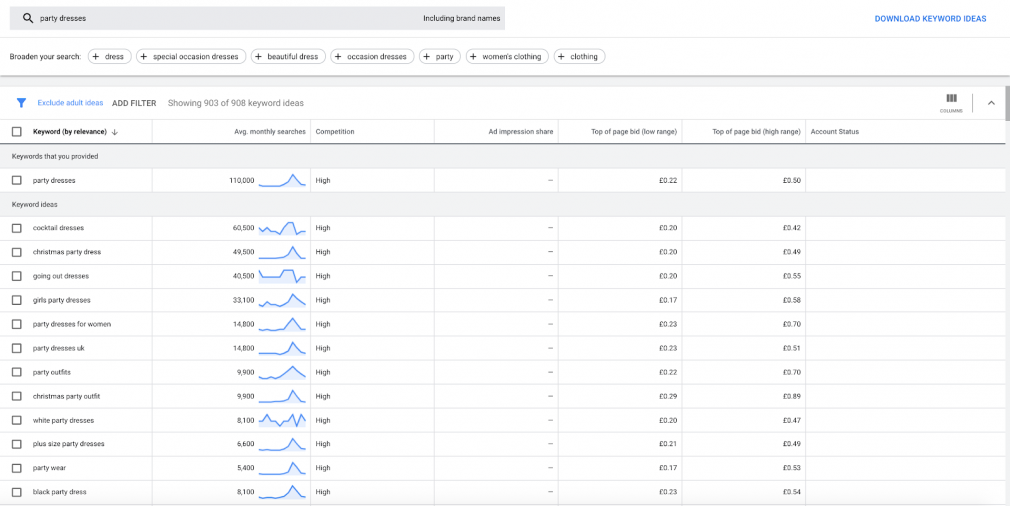Viewport: 1010px width, 506px height.
Task: Click sort arrow beside Keyword by relevance
Action: click(x=115, y=132)
